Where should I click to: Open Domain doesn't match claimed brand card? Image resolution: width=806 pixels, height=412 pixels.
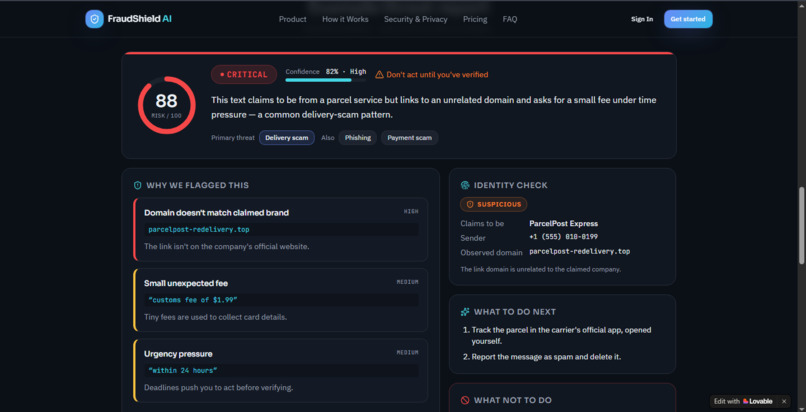[281, 230]
